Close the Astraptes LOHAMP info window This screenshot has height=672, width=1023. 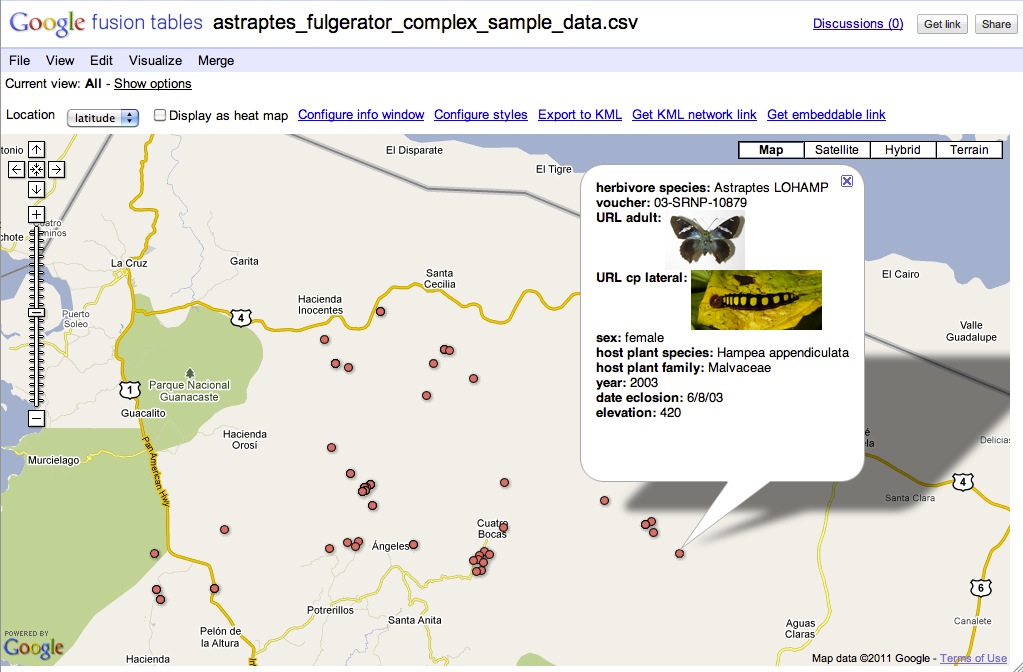846,181
